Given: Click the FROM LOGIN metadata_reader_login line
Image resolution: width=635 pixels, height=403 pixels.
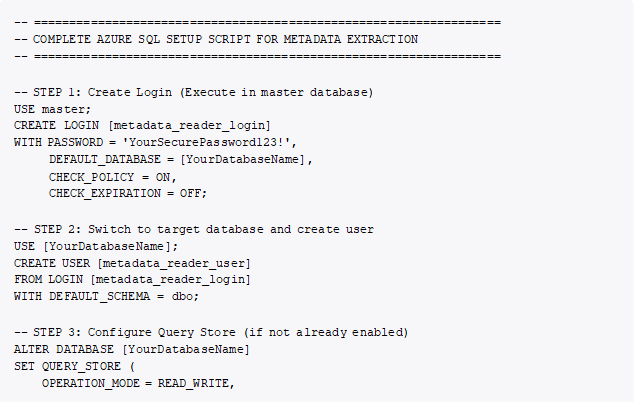Looking at the screenshot, I should (132, 279).
